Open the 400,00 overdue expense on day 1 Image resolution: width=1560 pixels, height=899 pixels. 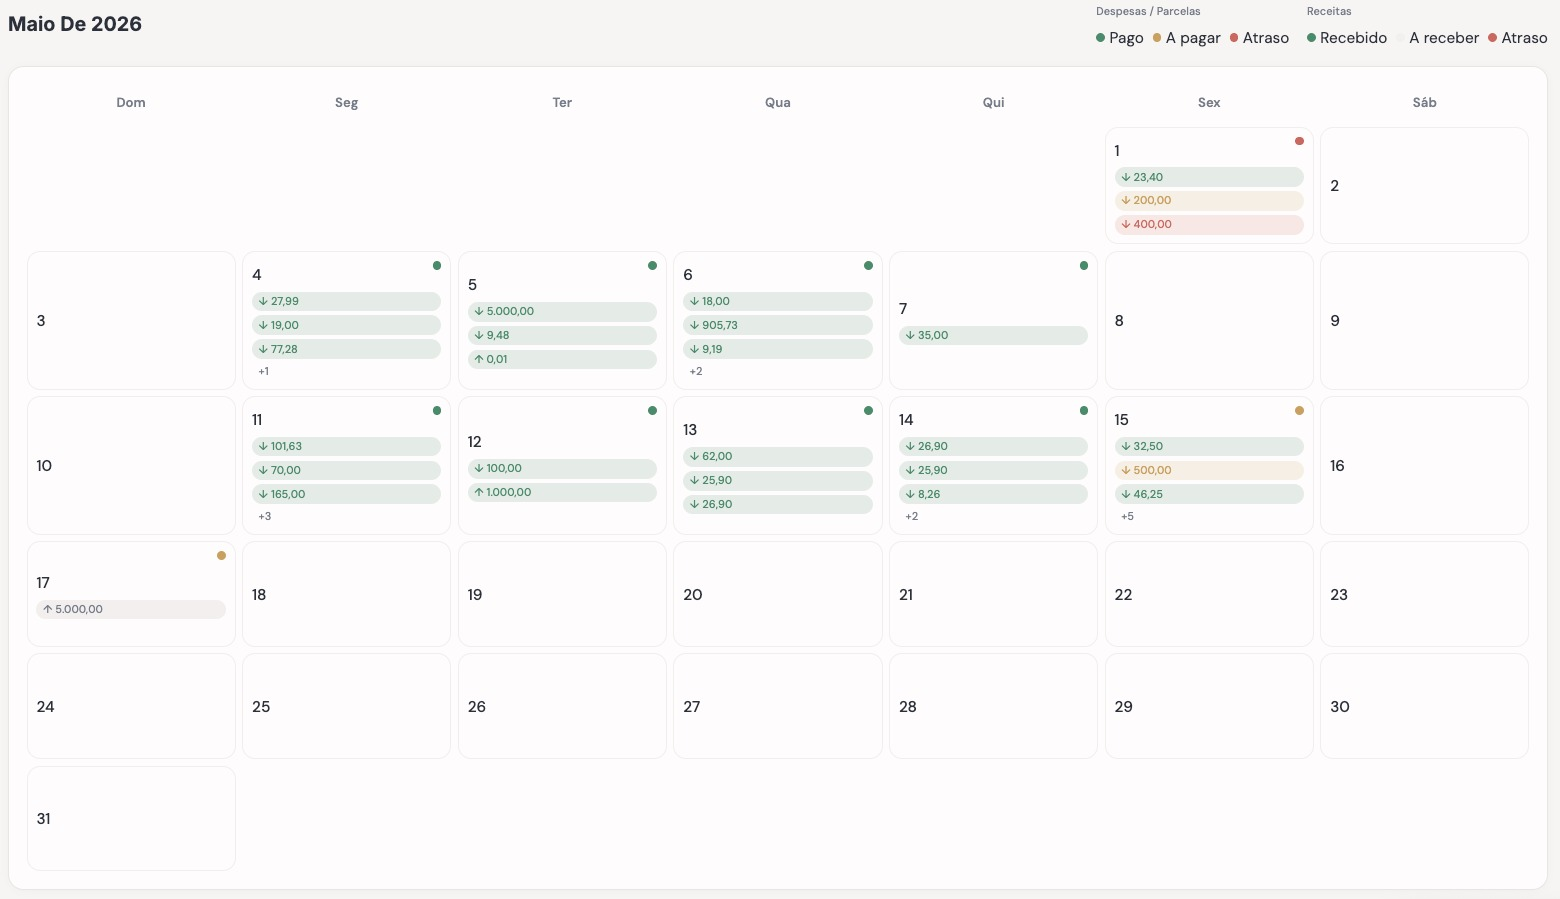tap(1209, 224)
